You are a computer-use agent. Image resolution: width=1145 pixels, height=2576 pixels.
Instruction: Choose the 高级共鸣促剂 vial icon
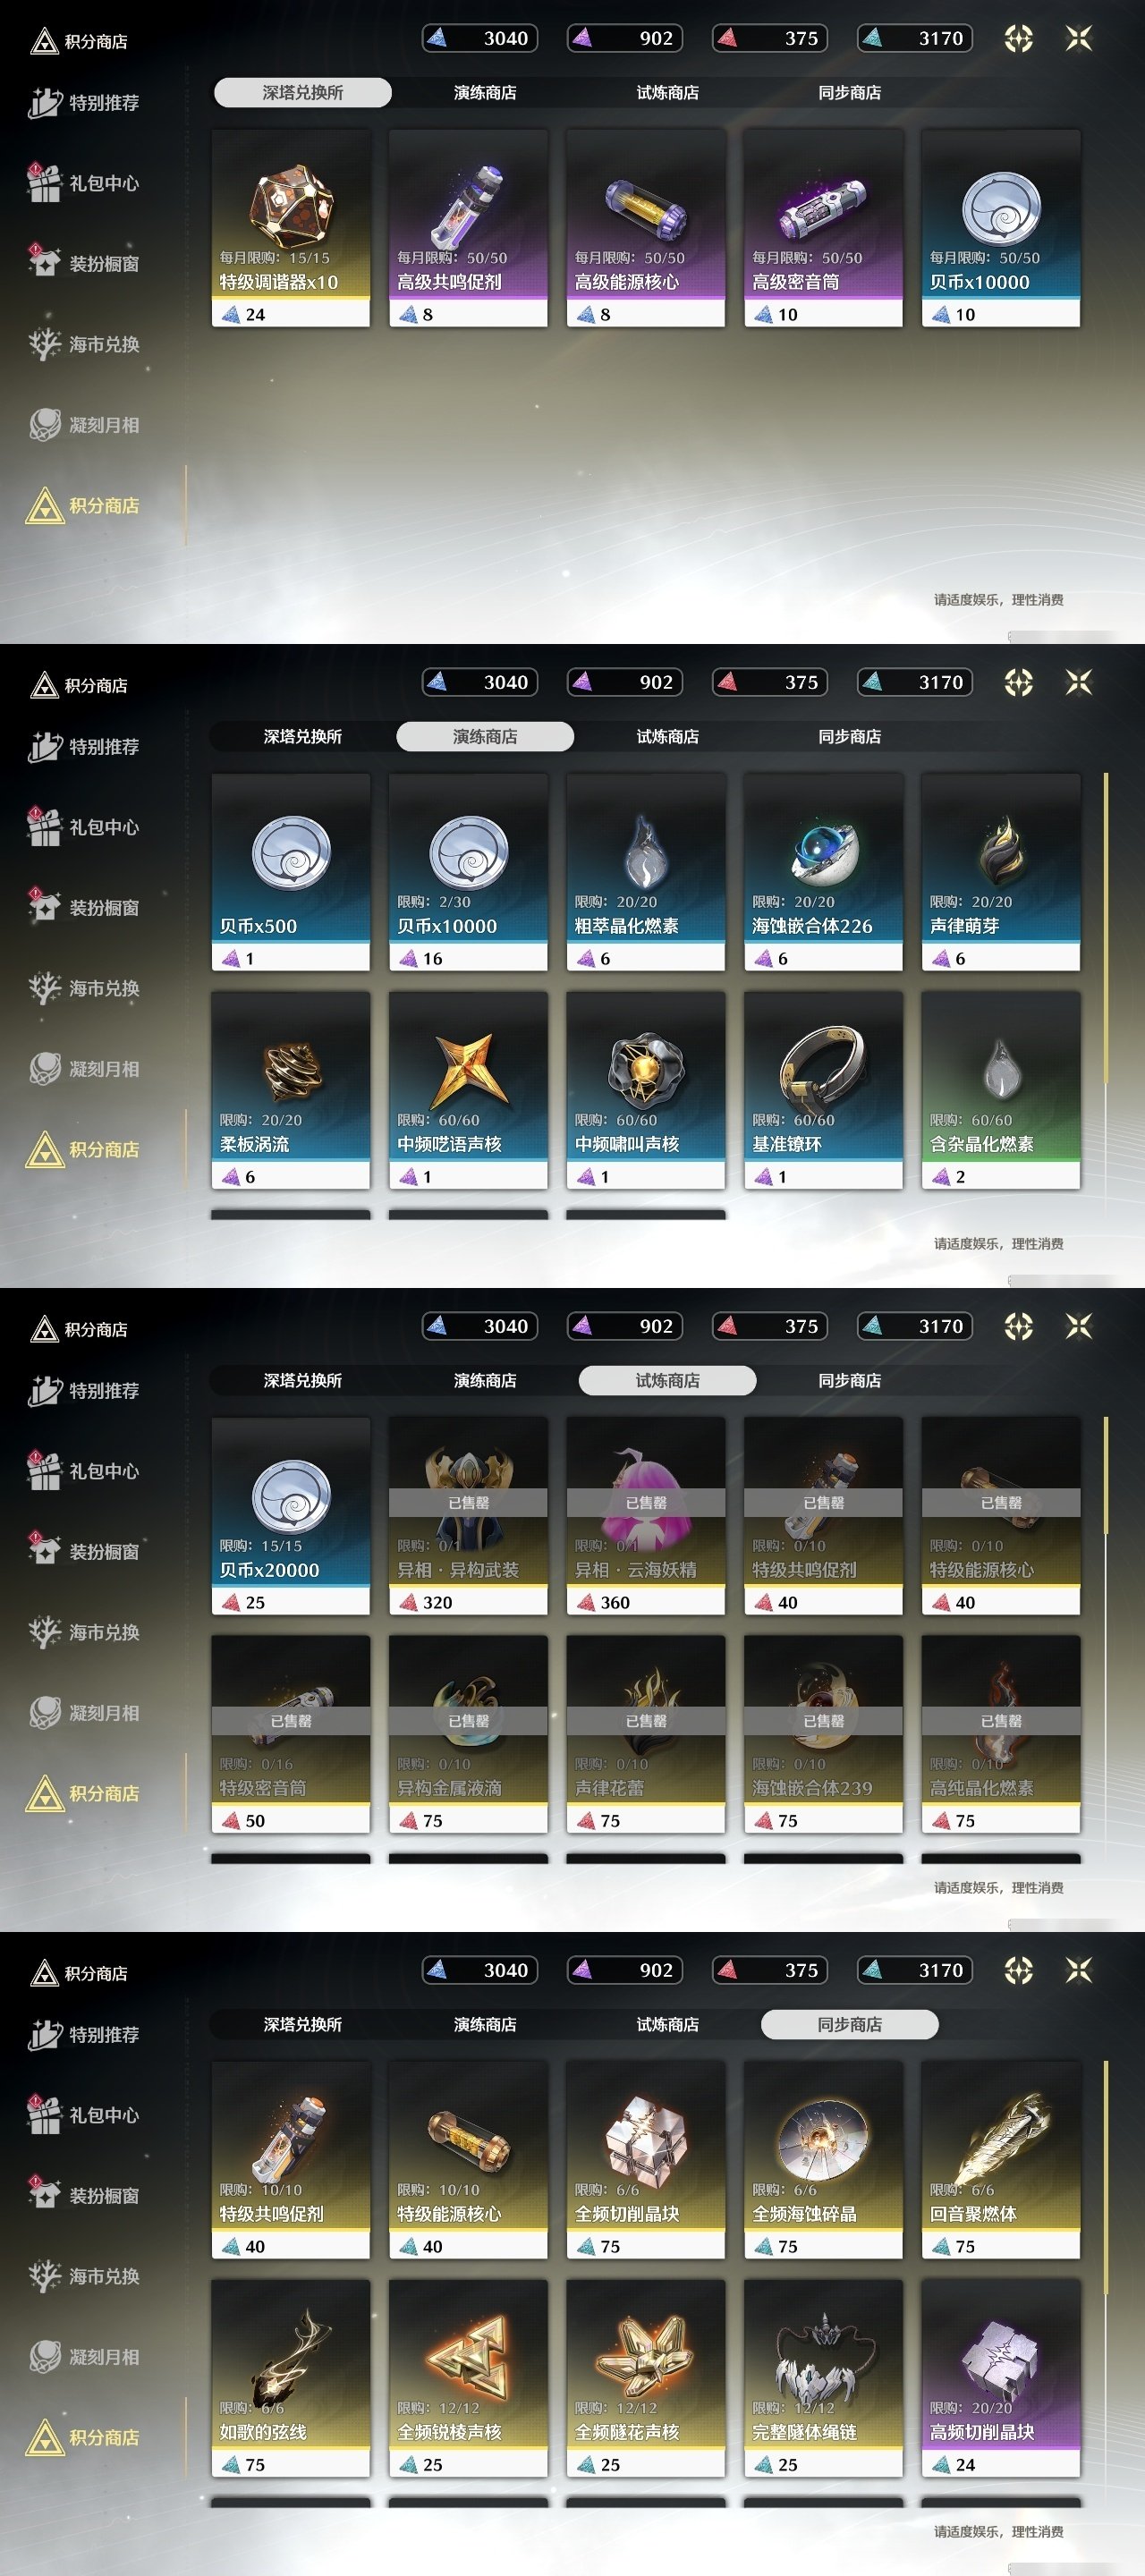coord(468,206)
